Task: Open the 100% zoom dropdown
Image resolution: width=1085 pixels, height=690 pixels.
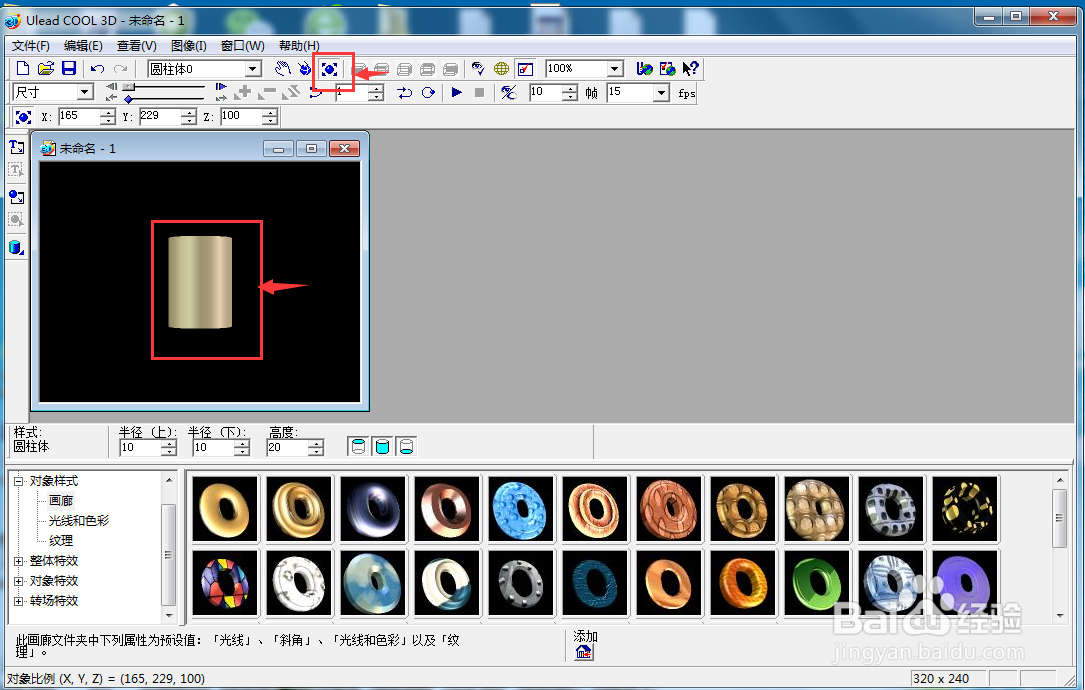Action: (x=614, y=69)
